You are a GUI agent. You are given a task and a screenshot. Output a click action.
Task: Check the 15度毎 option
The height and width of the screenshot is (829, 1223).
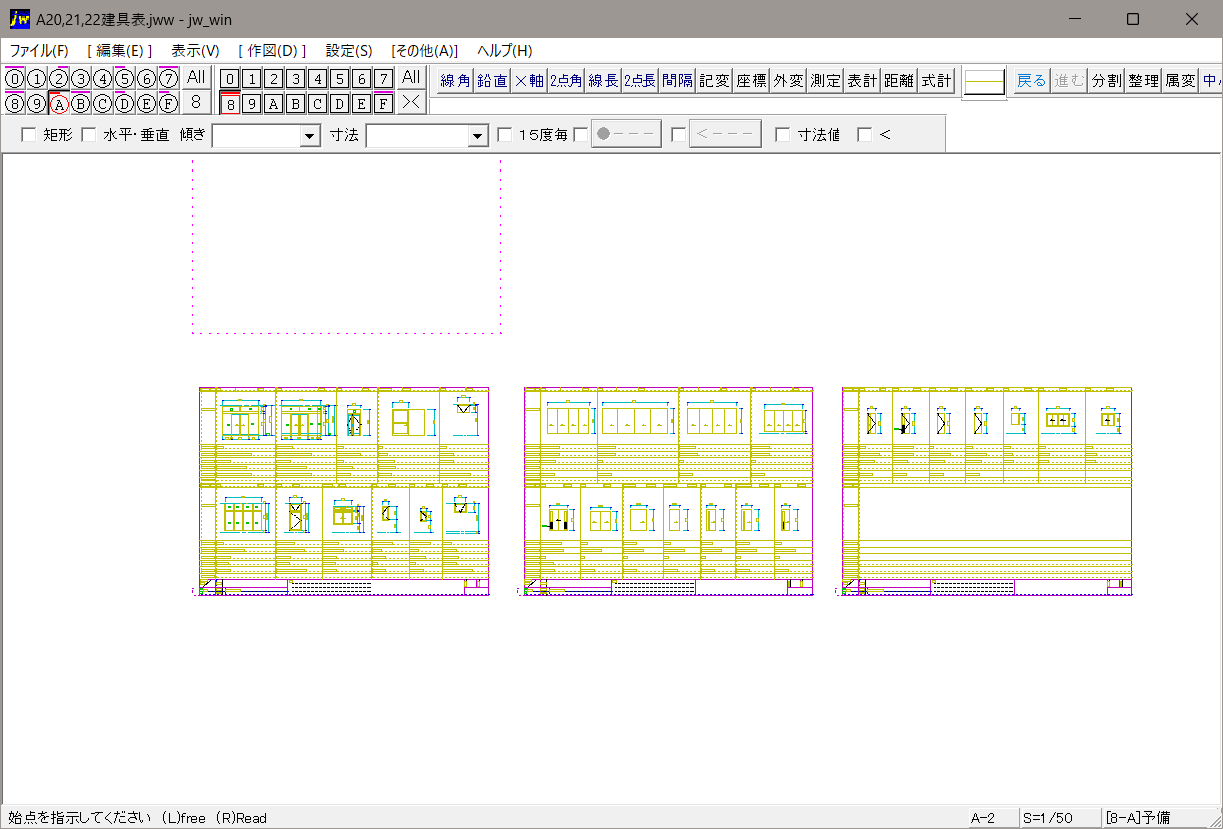pos(505,135)
